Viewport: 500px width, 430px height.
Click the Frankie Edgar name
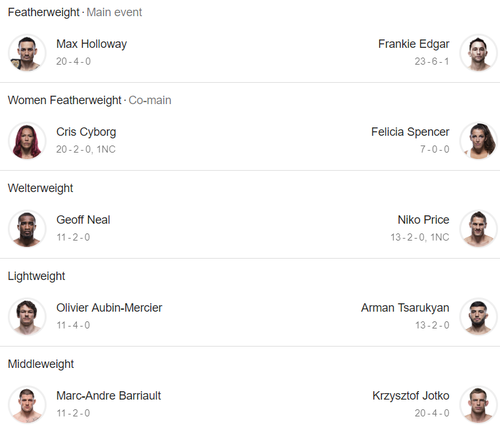[x=414, y=44]
